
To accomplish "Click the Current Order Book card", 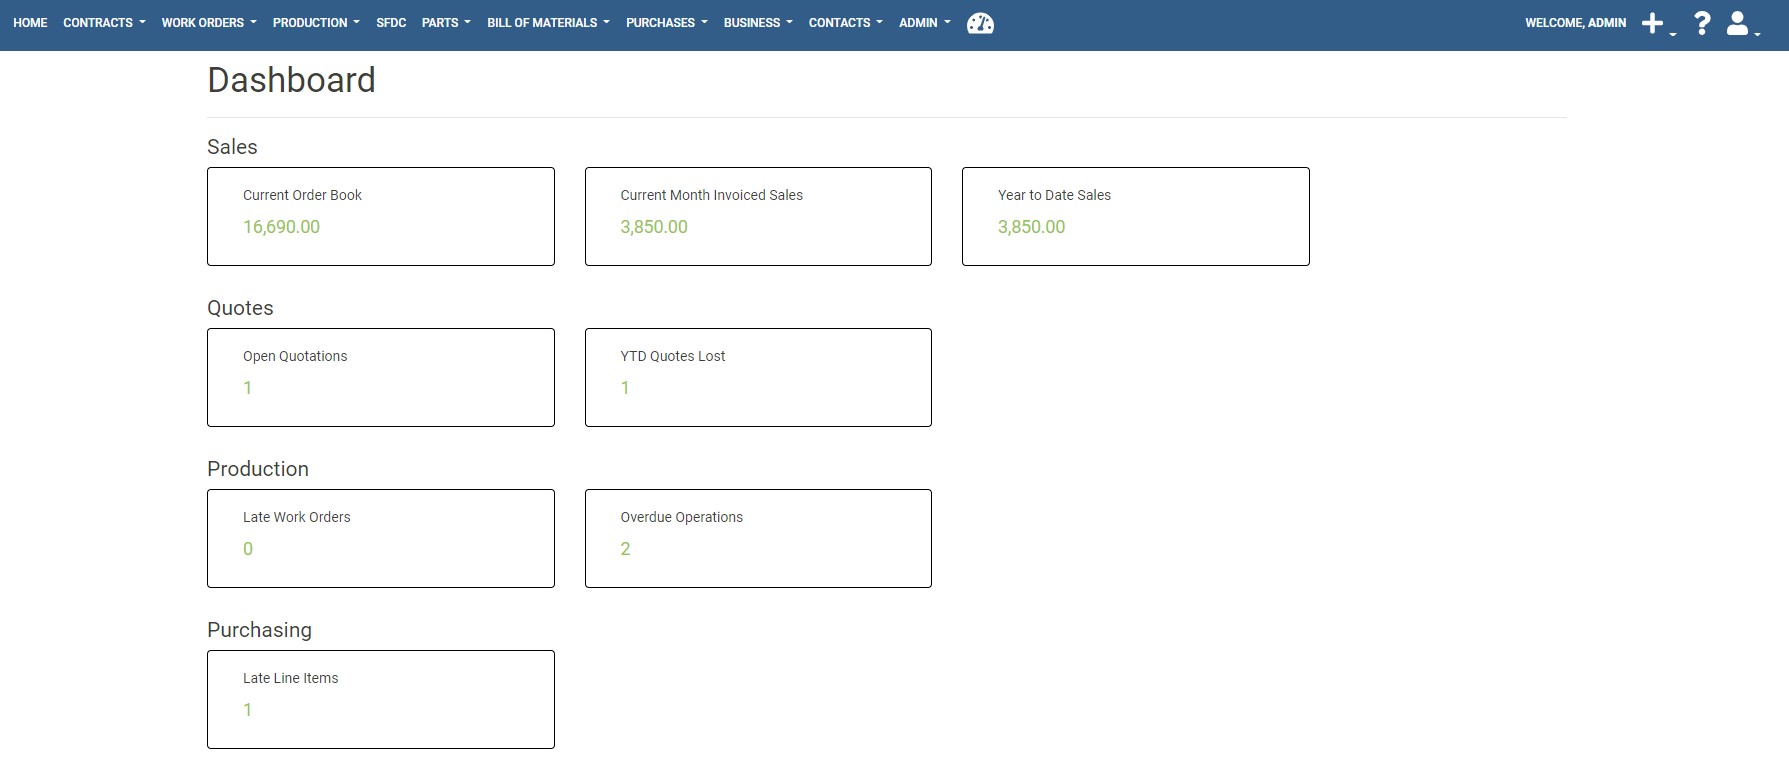I will pyautogui.click(x=380, y=216).
